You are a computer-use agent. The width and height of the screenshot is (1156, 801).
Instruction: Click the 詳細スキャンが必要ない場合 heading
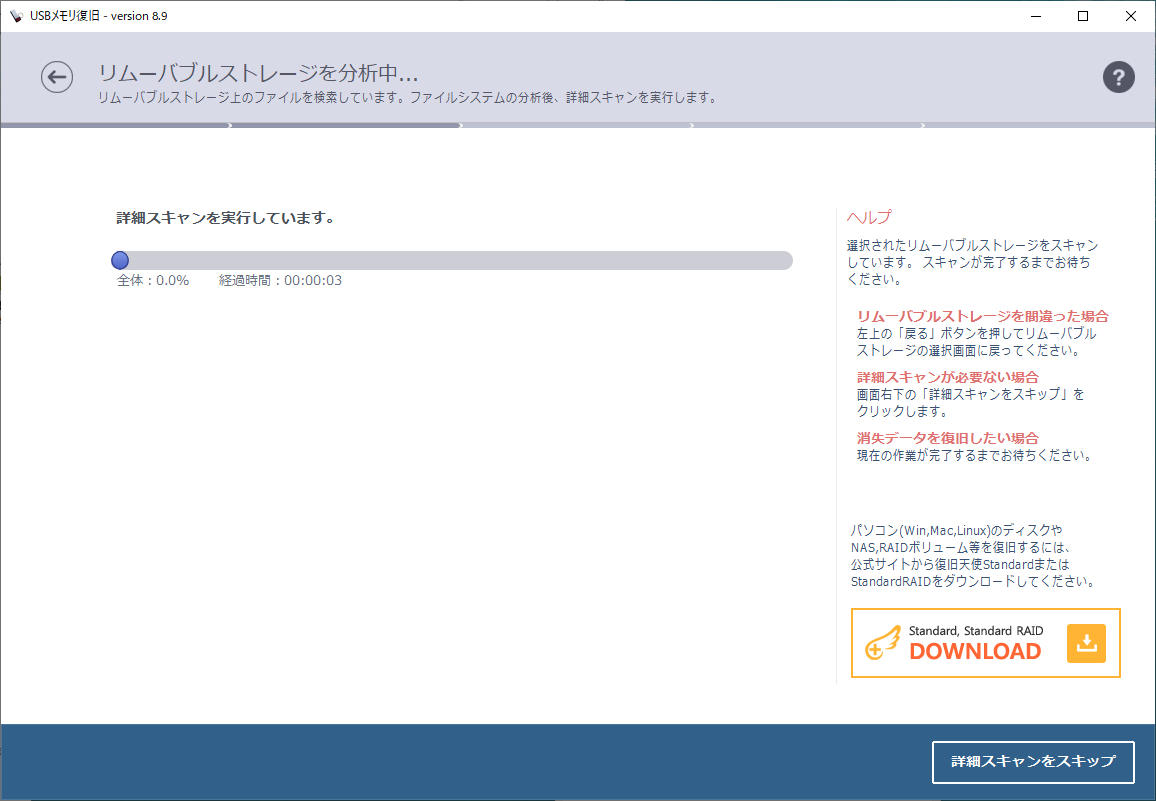(947, 377)
